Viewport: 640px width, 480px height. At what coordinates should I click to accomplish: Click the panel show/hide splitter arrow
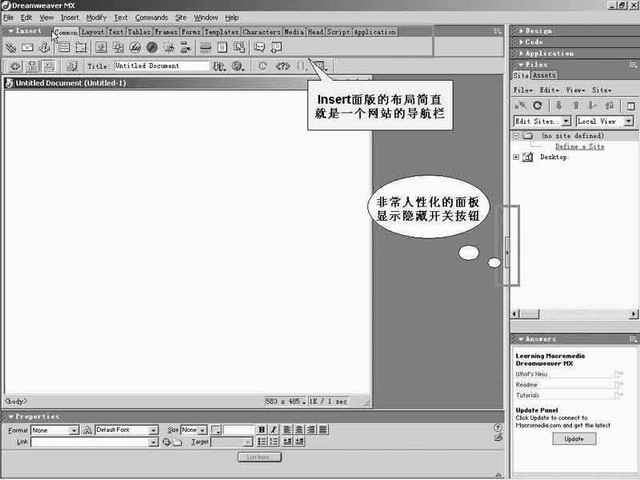pyautogui.click(x=507, y=252)
